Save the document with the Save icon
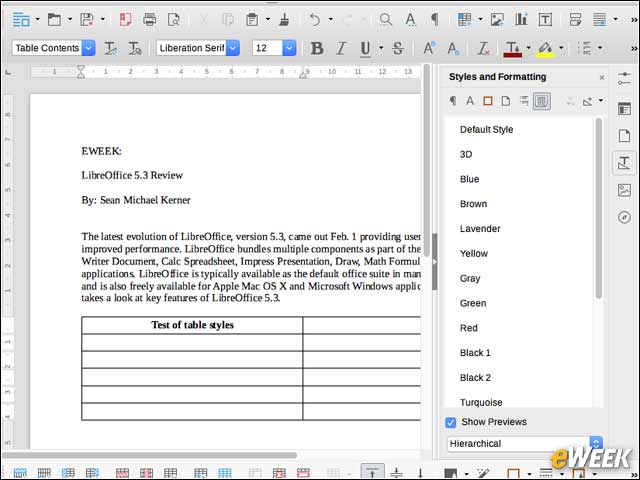 87,19
